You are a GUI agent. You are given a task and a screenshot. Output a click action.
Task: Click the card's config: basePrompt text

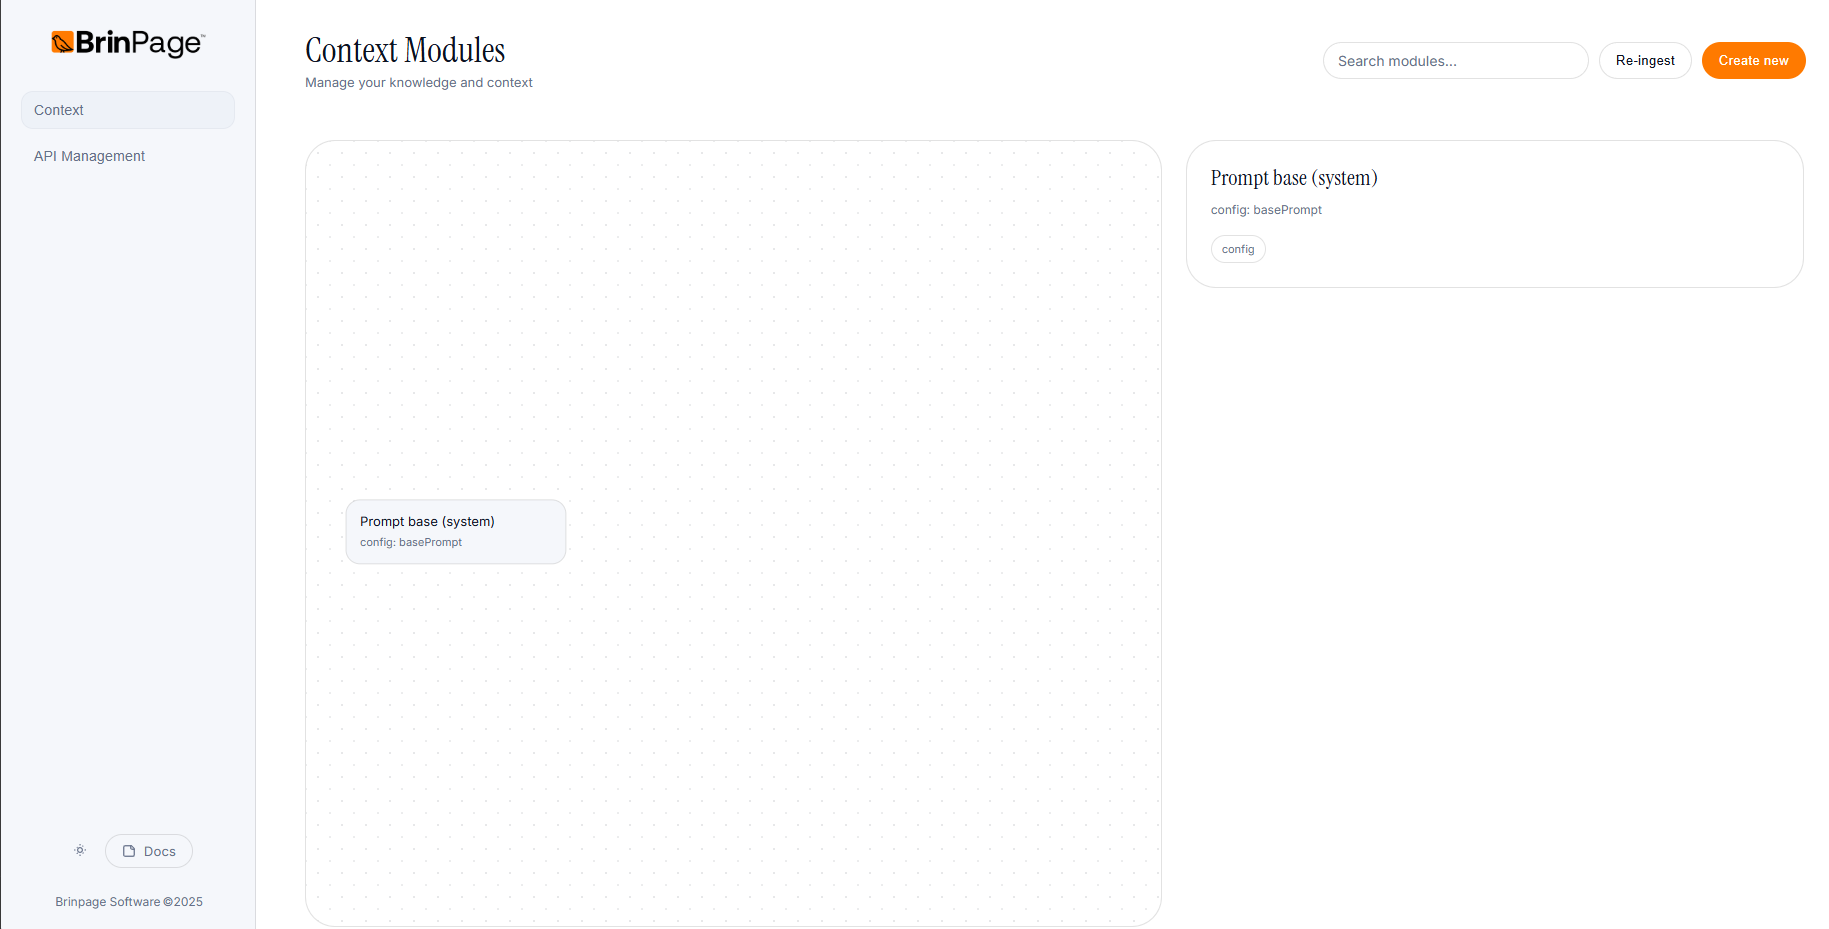tap(1265, 210)
